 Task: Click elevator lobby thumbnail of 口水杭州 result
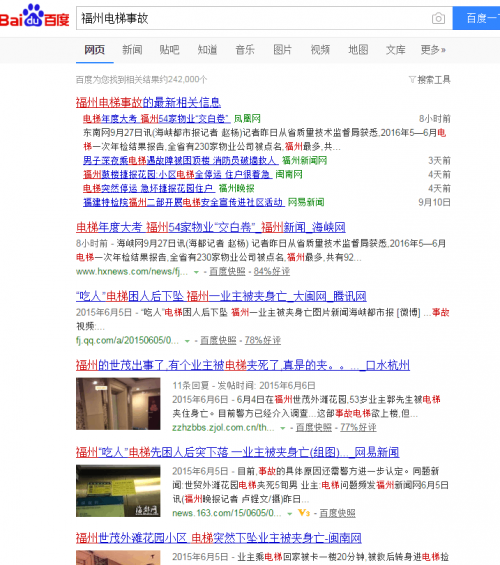tap(118, 404)
